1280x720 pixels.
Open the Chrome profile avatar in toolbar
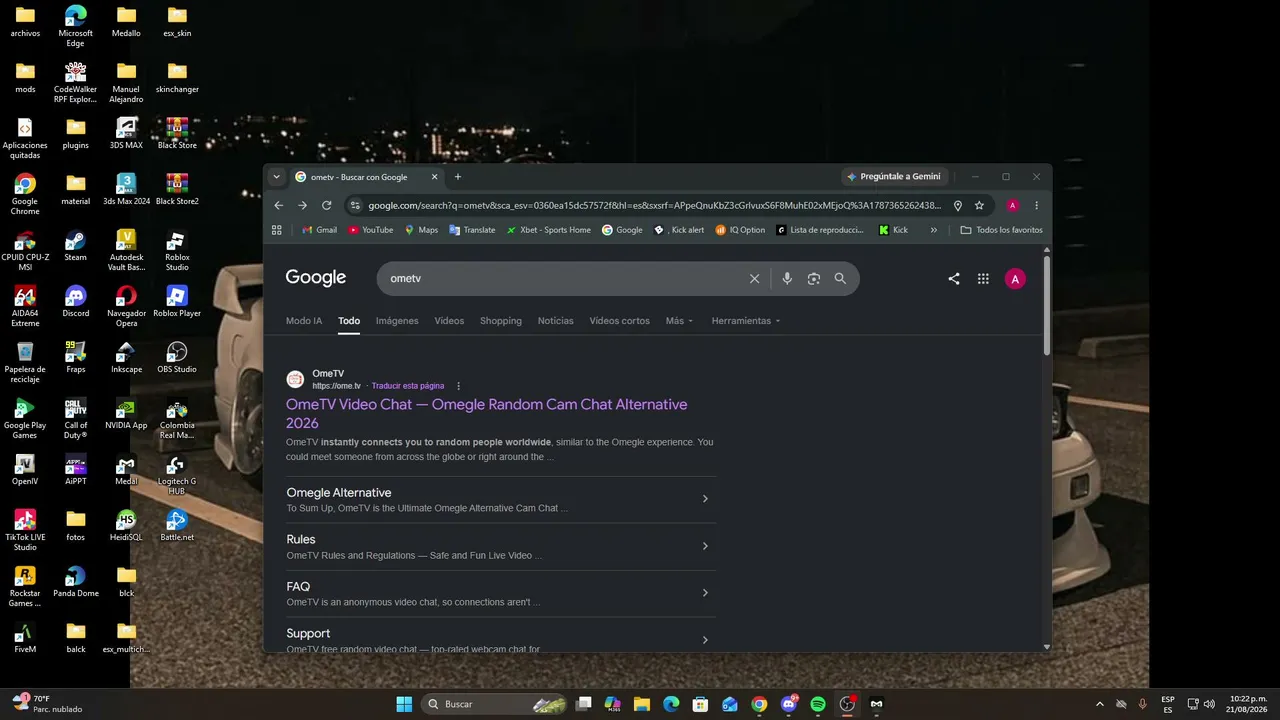tap(1012, 205)
